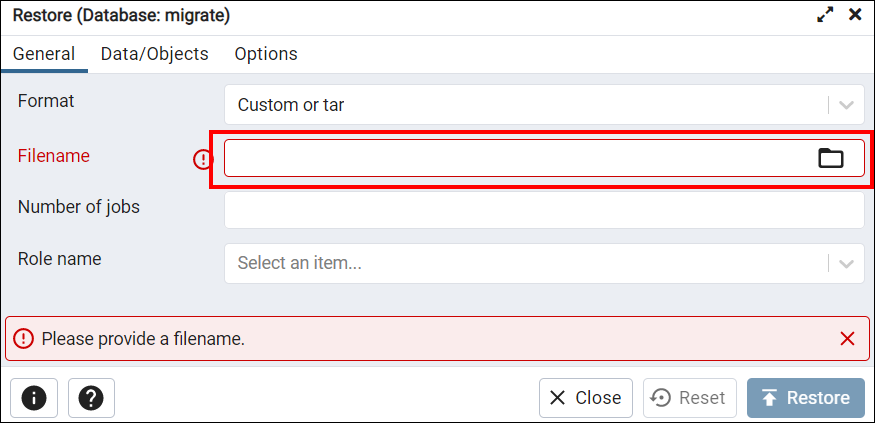The height and width of the screenshot is (423, 875).
Task: Click the Reset button
Action: coord(690,398)
